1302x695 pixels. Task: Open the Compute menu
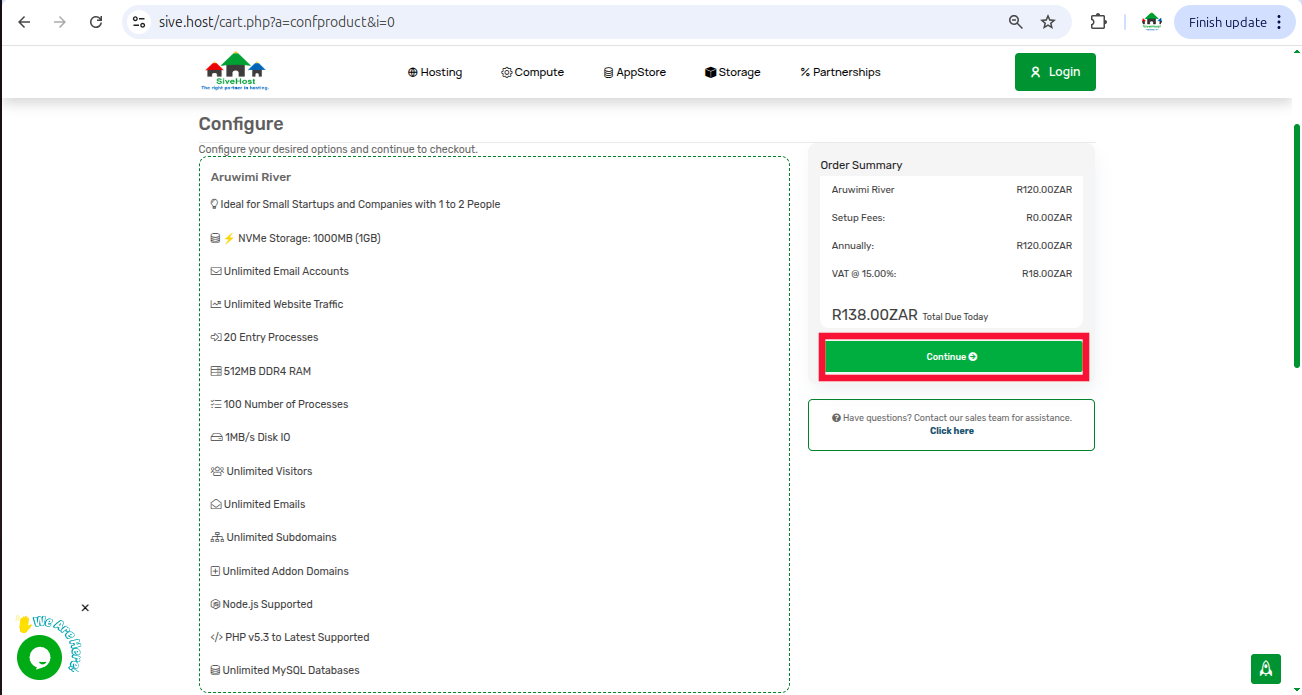(x=533, y=72)
